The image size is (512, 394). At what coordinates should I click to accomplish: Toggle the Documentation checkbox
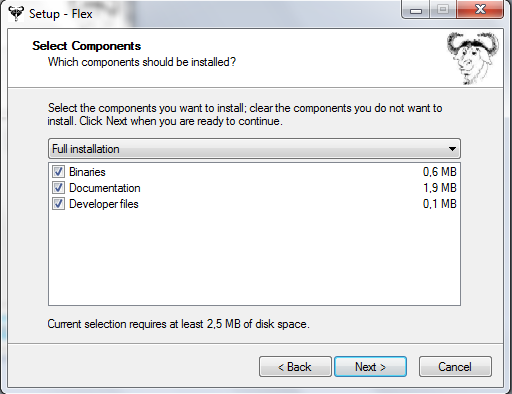(58, 188)
